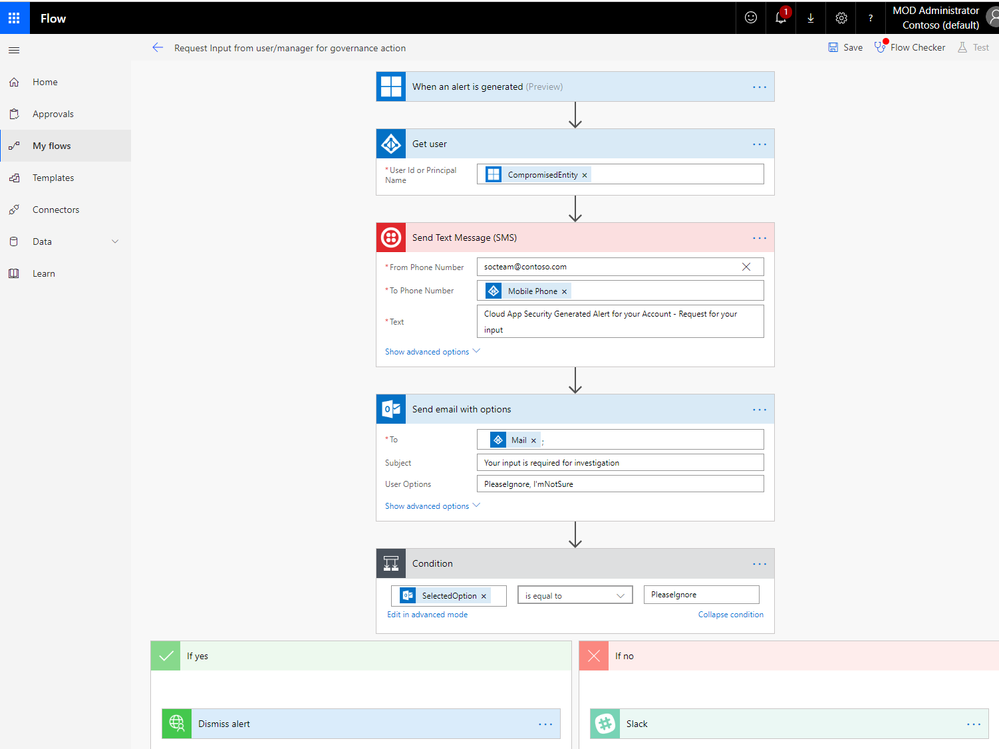Screen dimensions: 999x749
Task: Click the User Id or Principal Name field
Action: (x=620, y=175)
